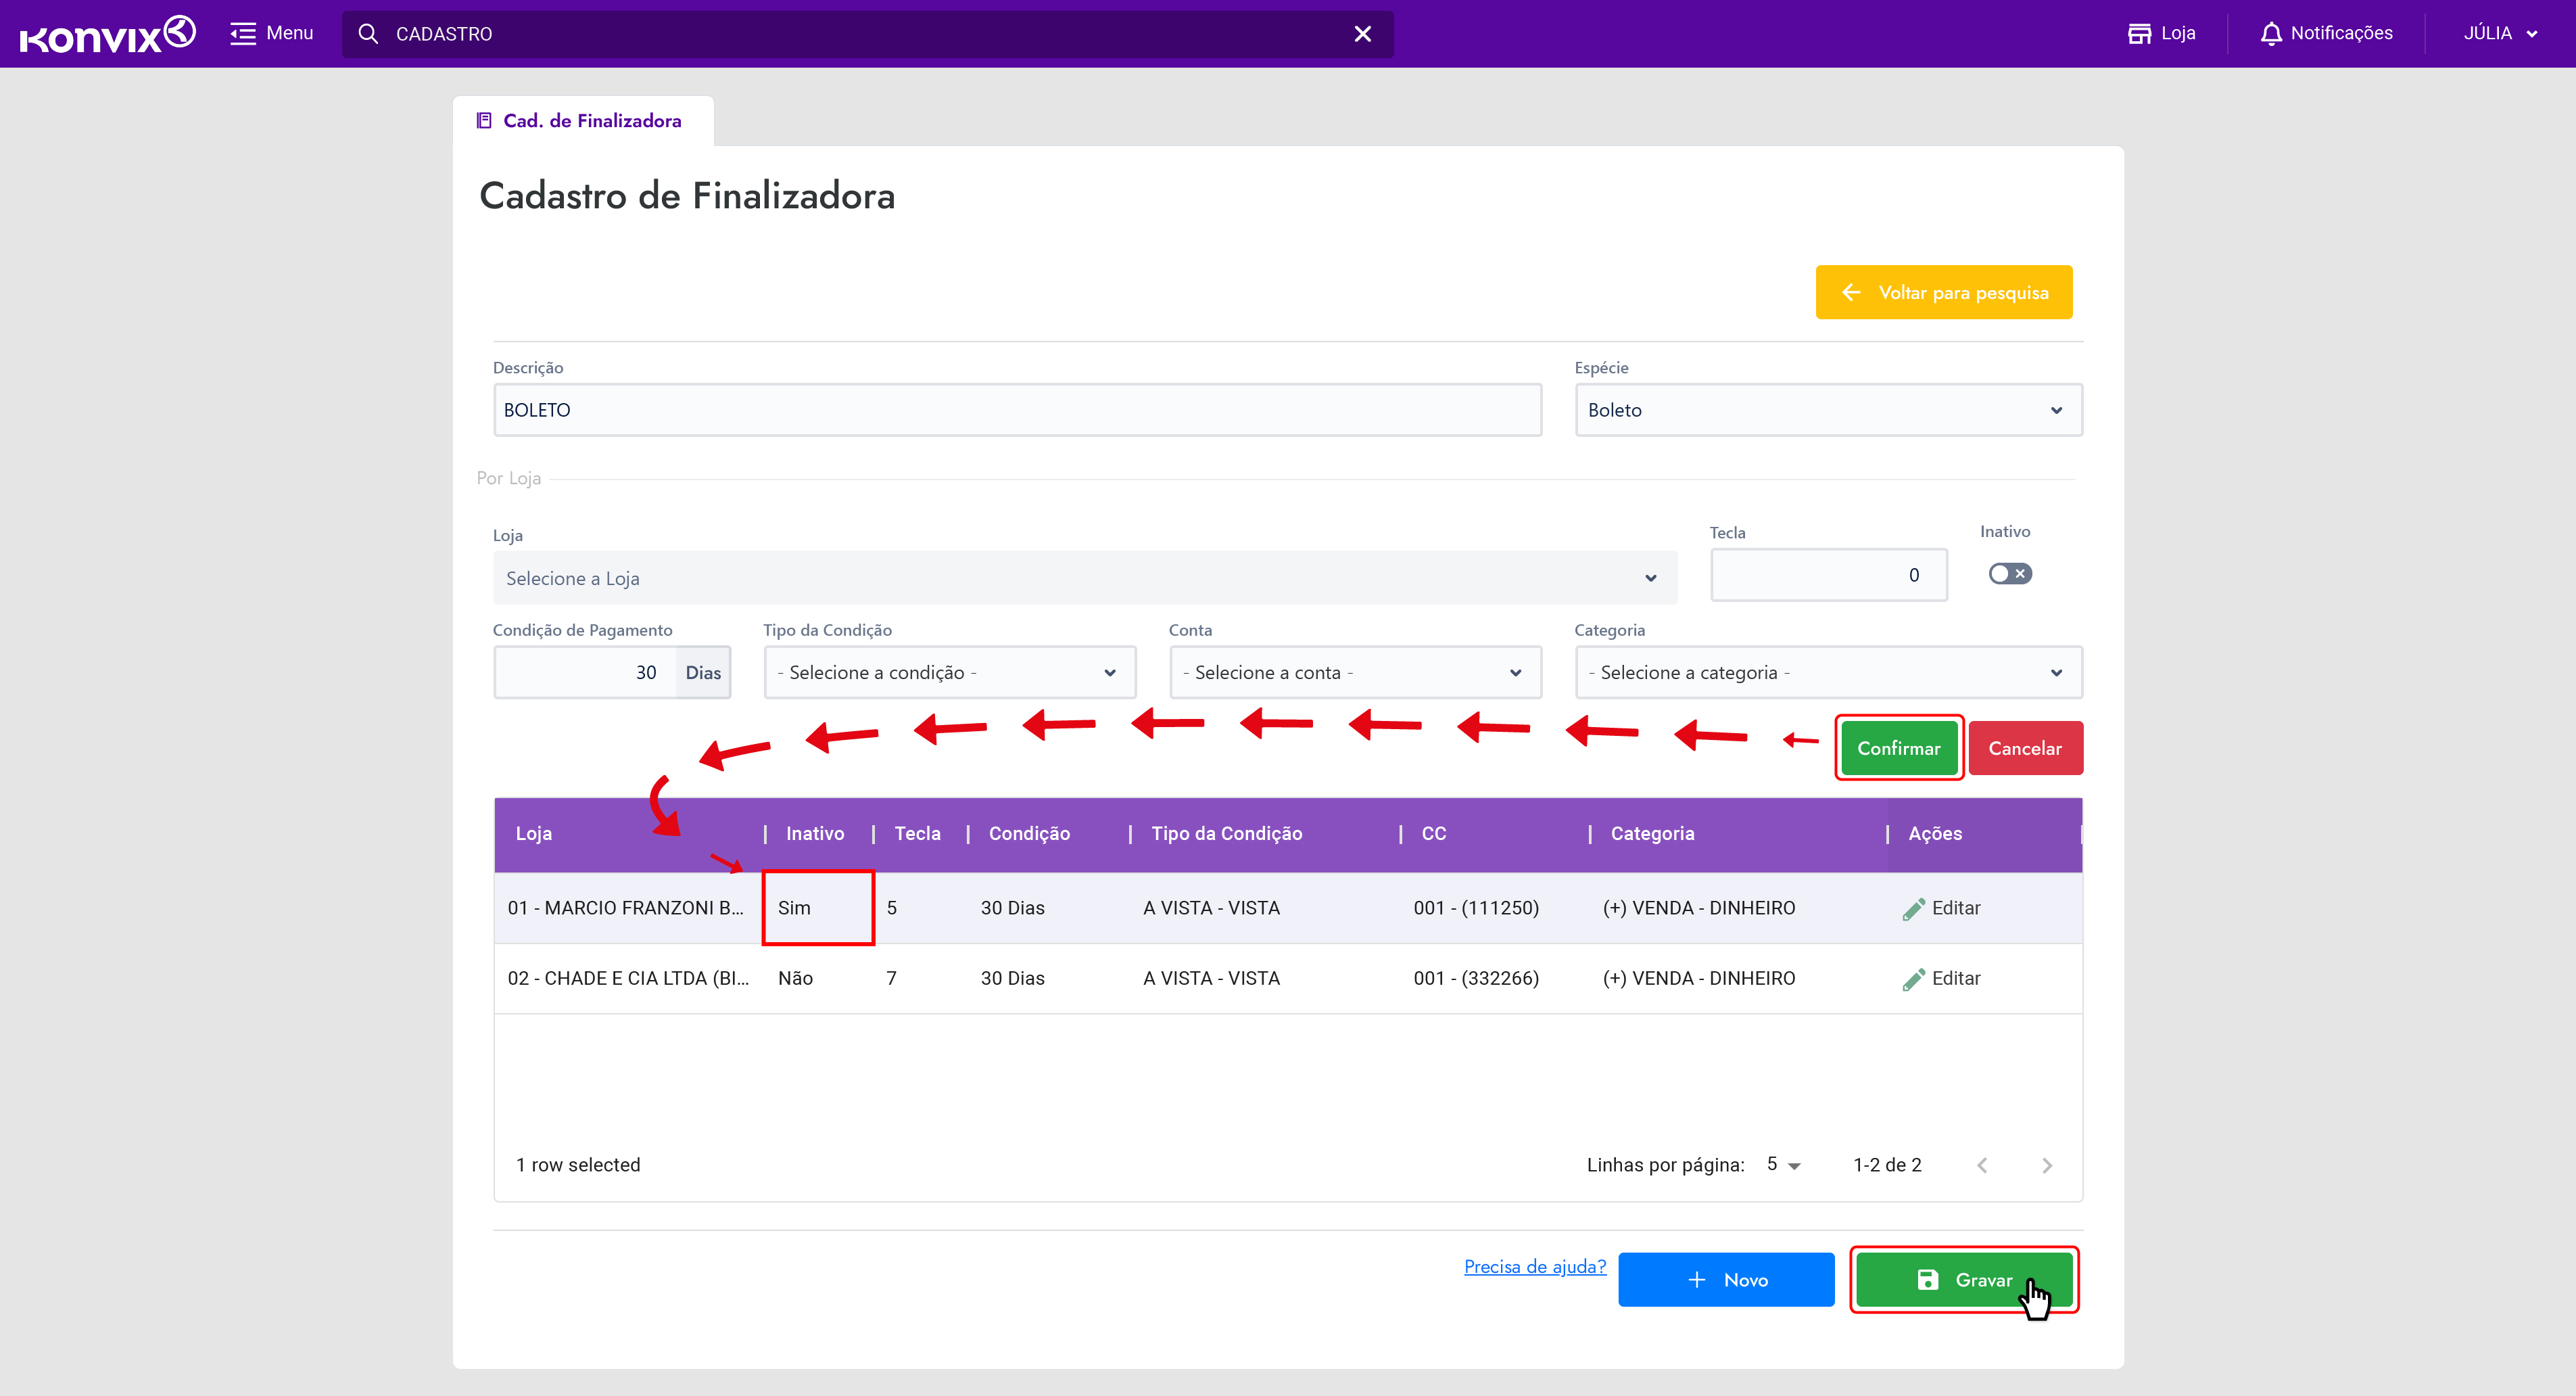Expand the Espécie Boleto dropdown
2576x1396 pixels.
tap(1827, 410)
